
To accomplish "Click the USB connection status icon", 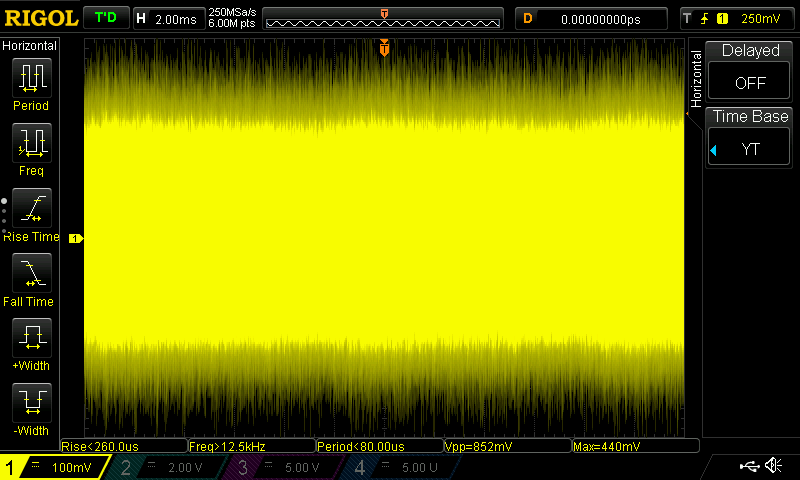I will click(750, 466).
